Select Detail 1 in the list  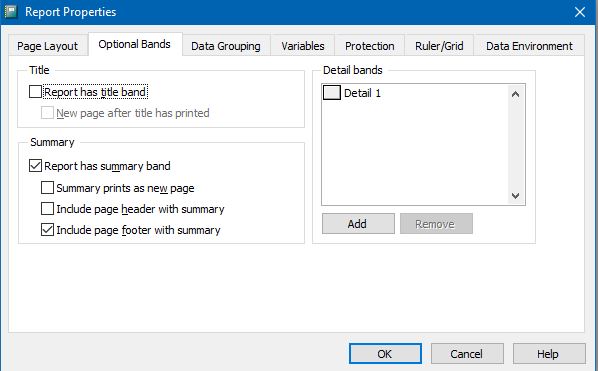coord(362,93)
